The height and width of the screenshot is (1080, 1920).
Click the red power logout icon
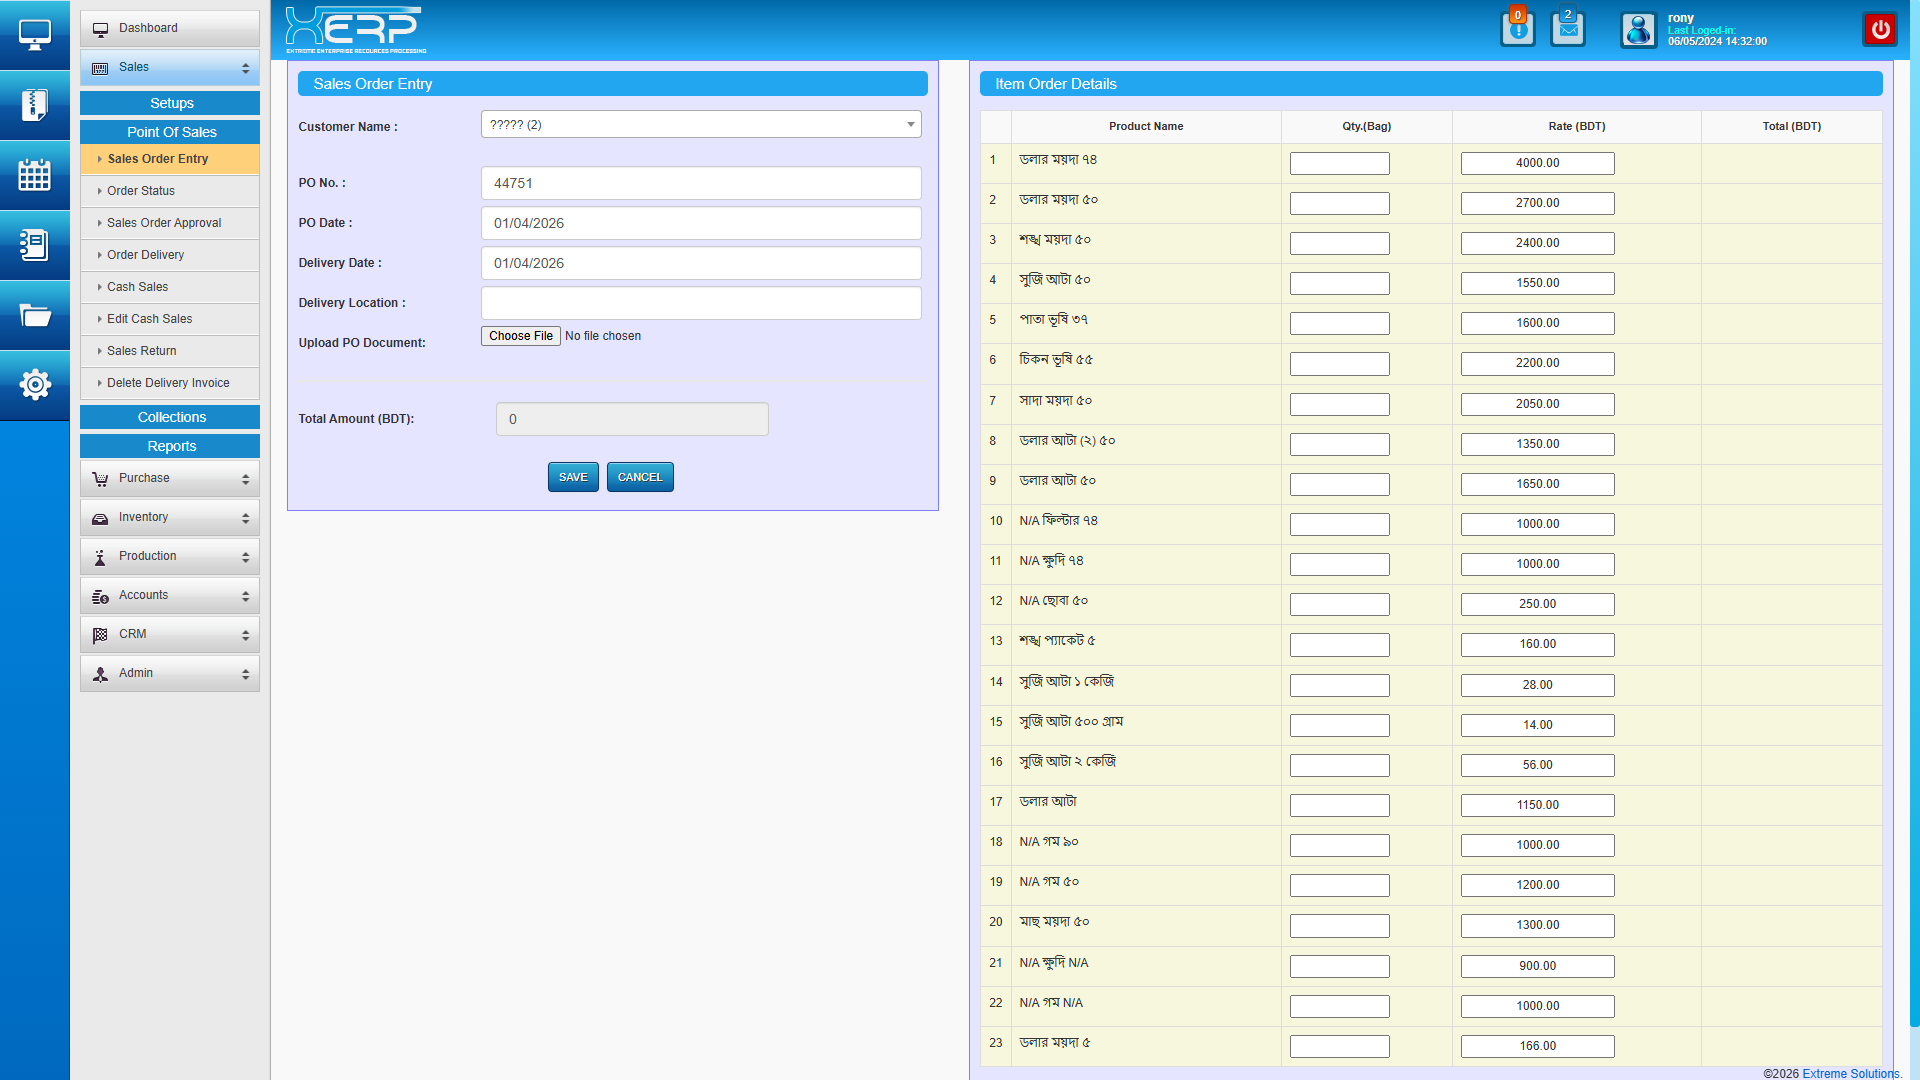pos(1880,29)
